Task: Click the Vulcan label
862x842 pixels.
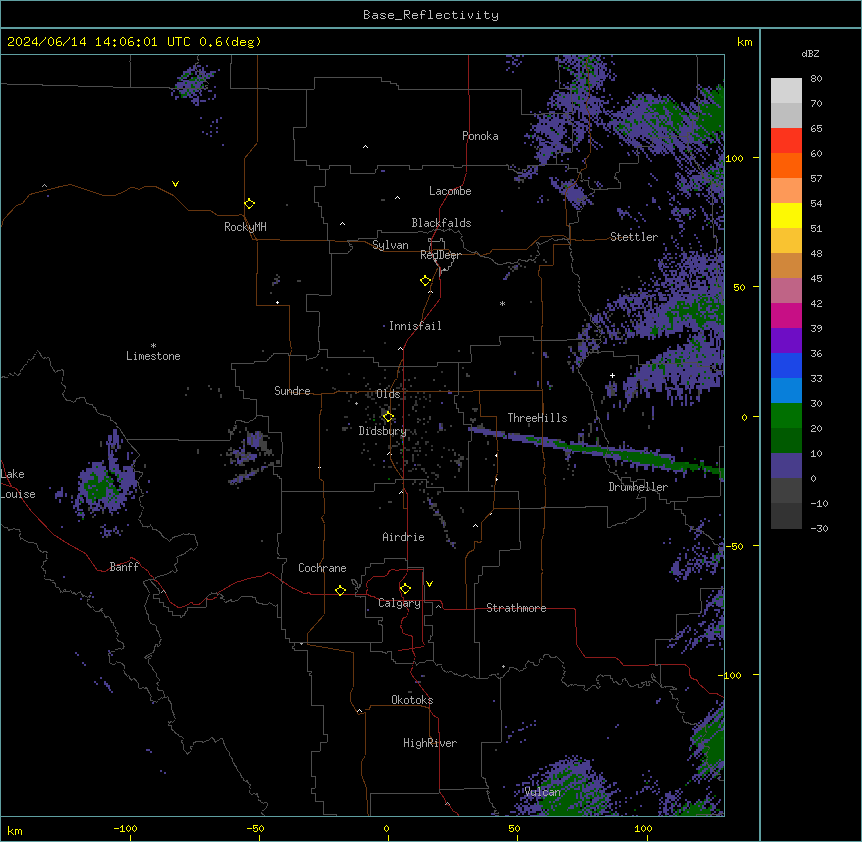Action: 542,792
